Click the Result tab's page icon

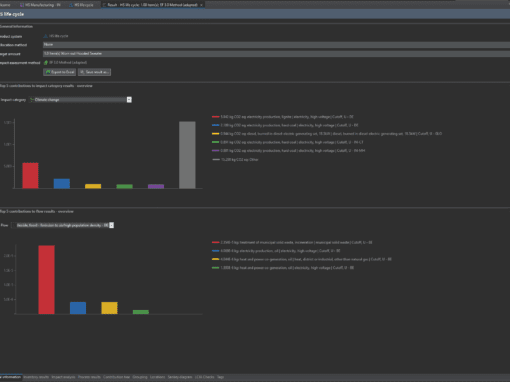click(x=104, y=5)
